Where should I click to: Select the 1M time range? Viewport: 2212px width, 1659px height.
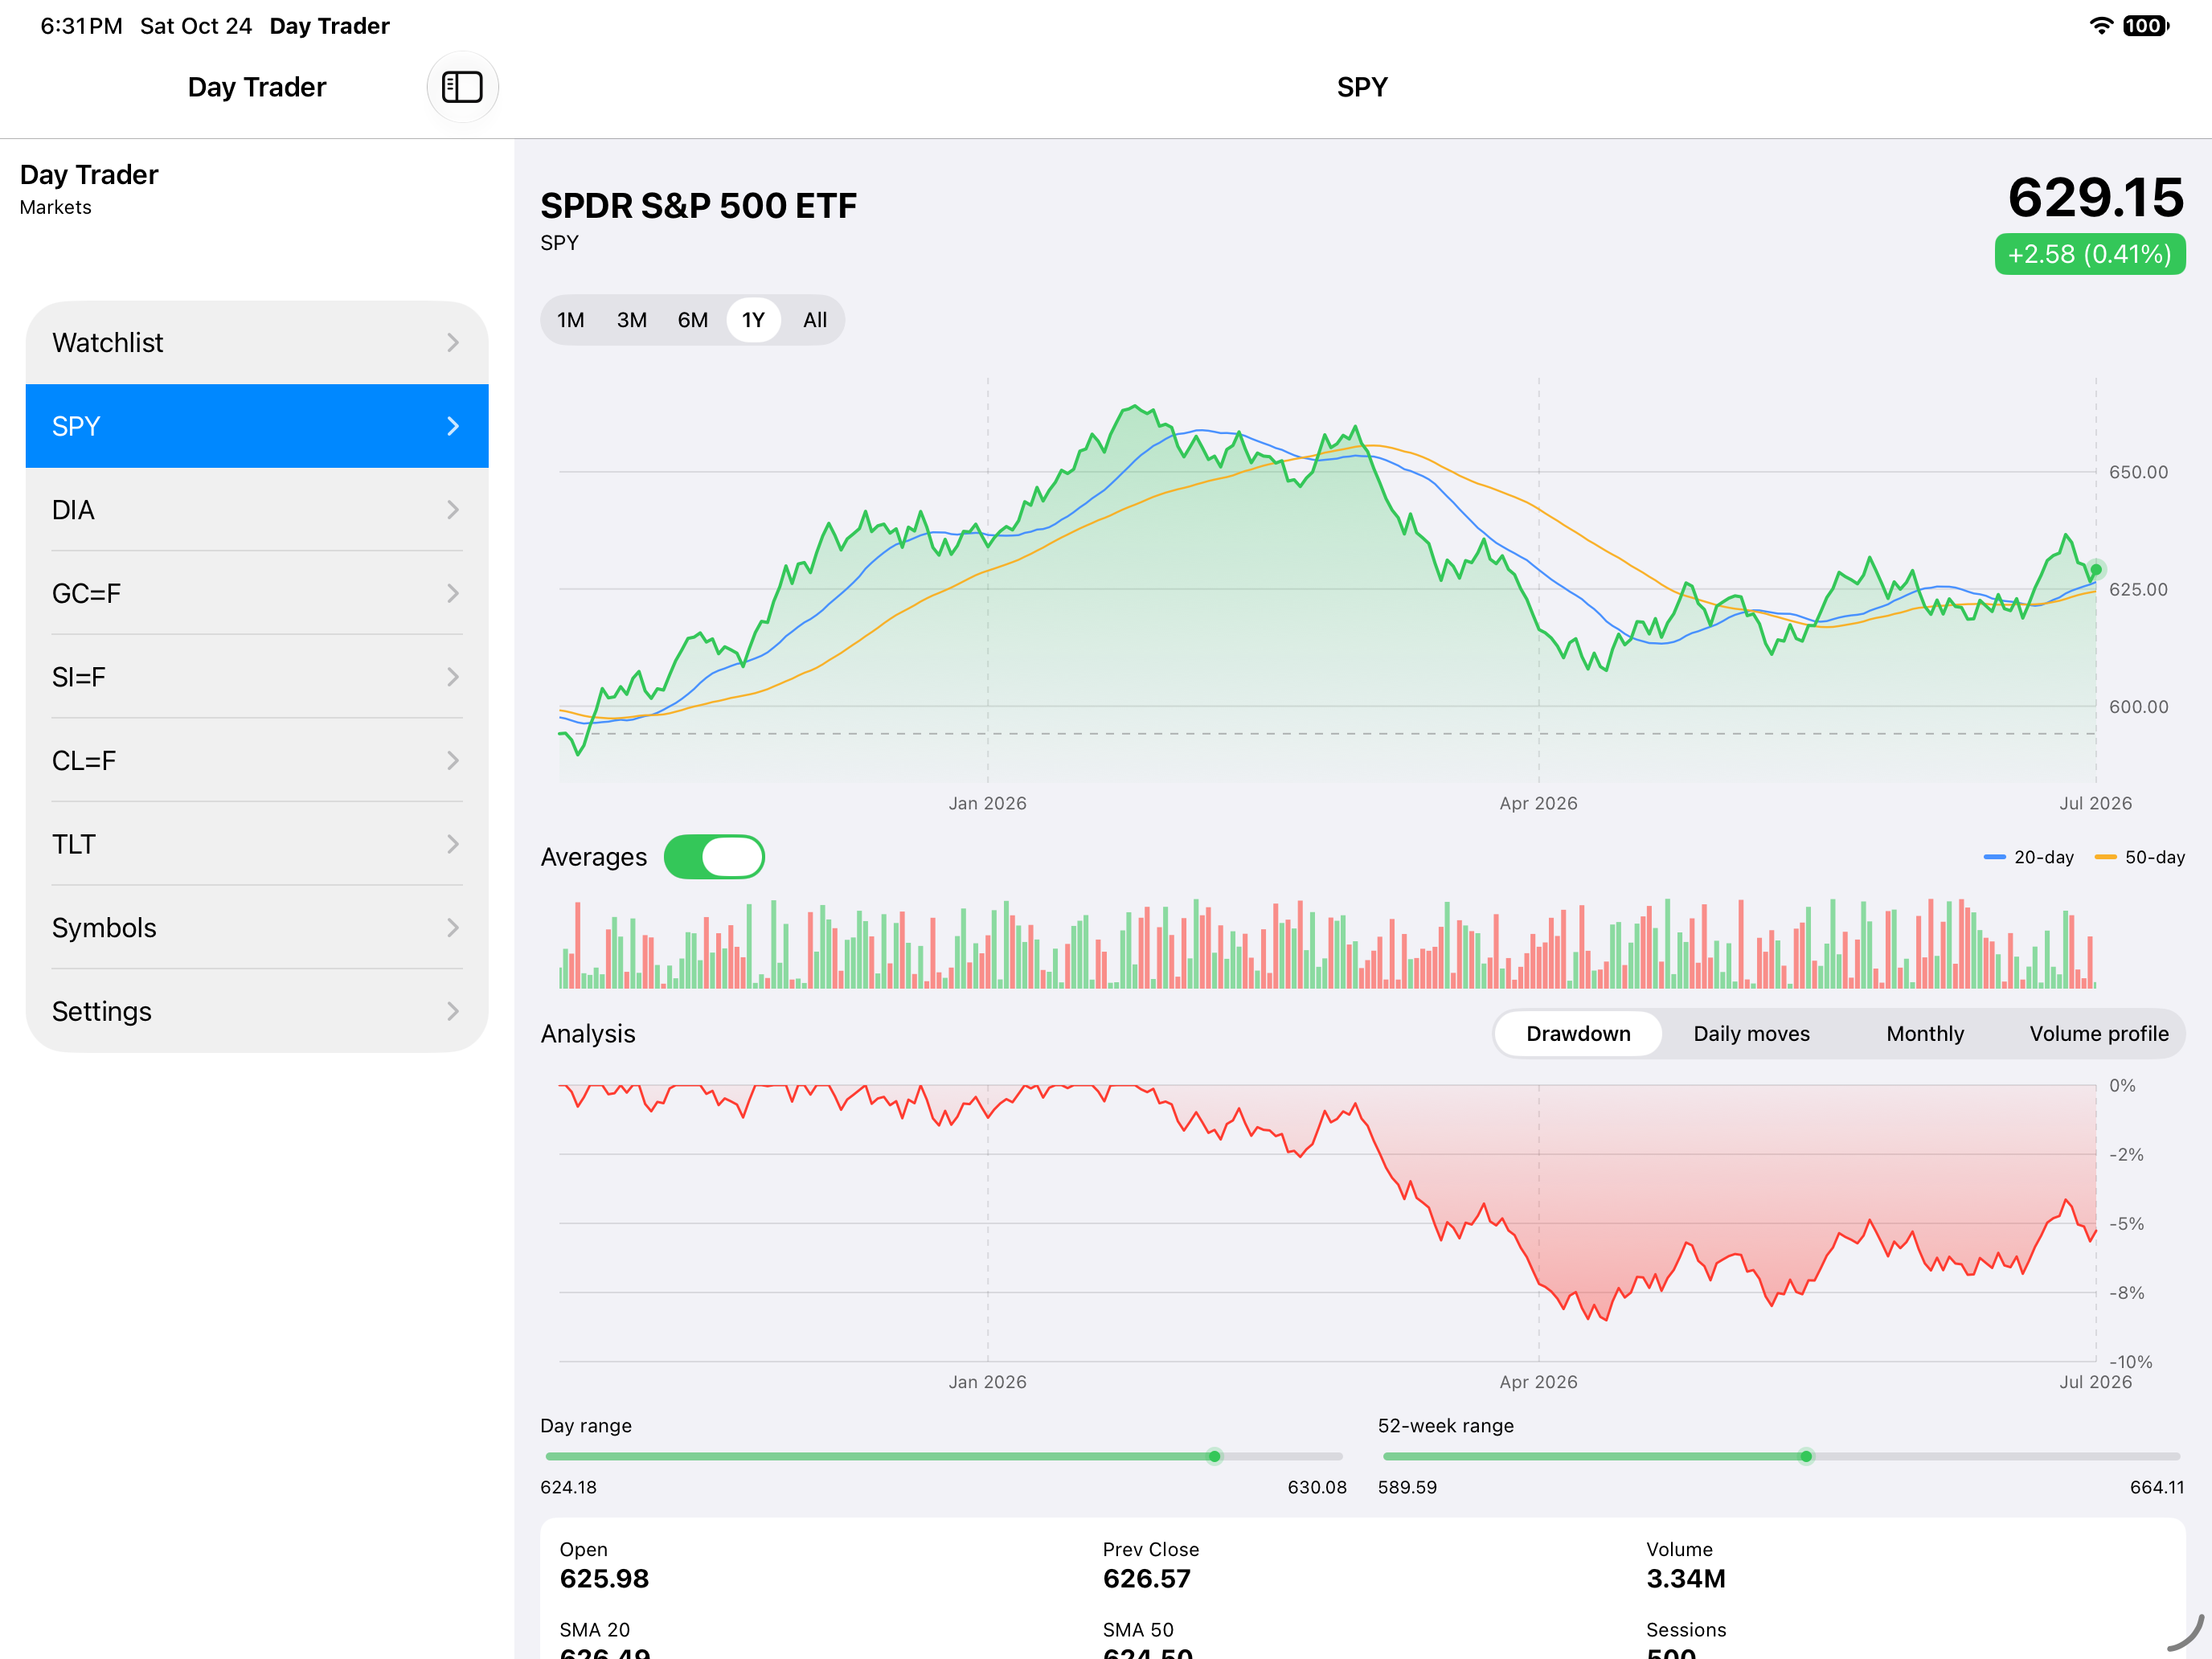pyautogui.click(x=571, y=320)
